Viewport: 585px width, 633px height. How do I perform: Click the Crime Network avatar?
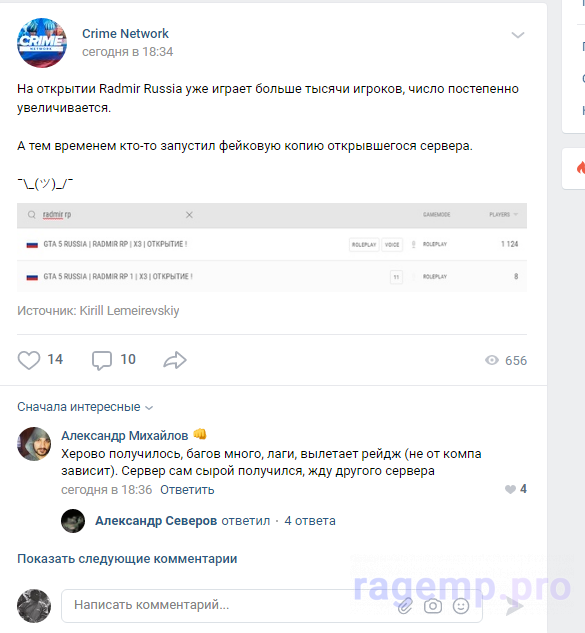pyautogui.click(x=42, y=43)
